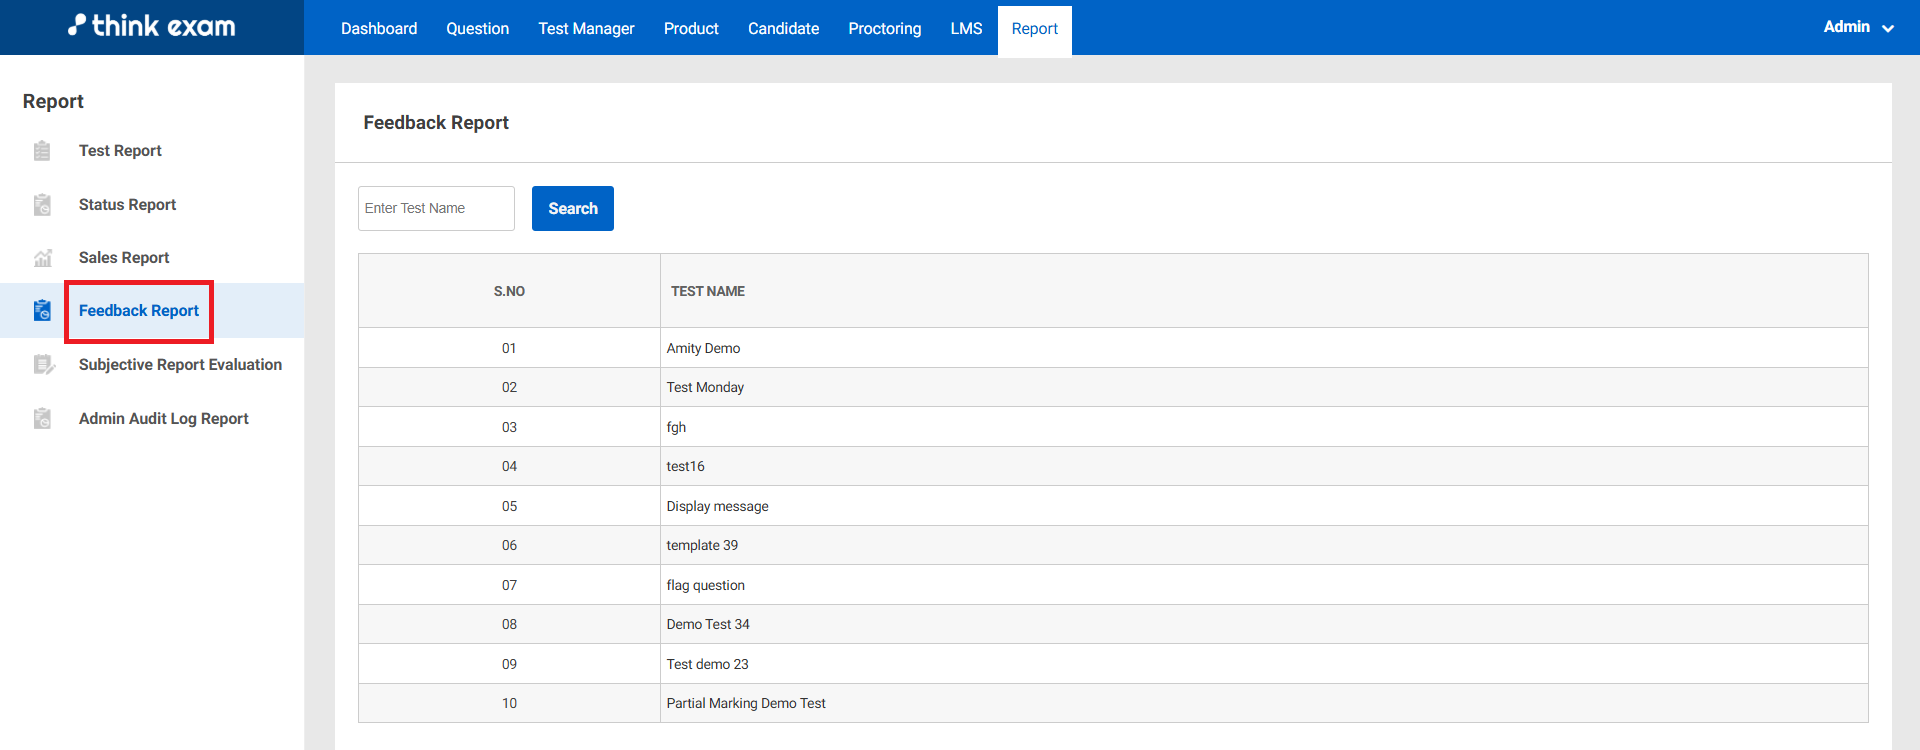Open the Dashboard menu
This screenshot has width=1920, height=750.
point(379,29)
